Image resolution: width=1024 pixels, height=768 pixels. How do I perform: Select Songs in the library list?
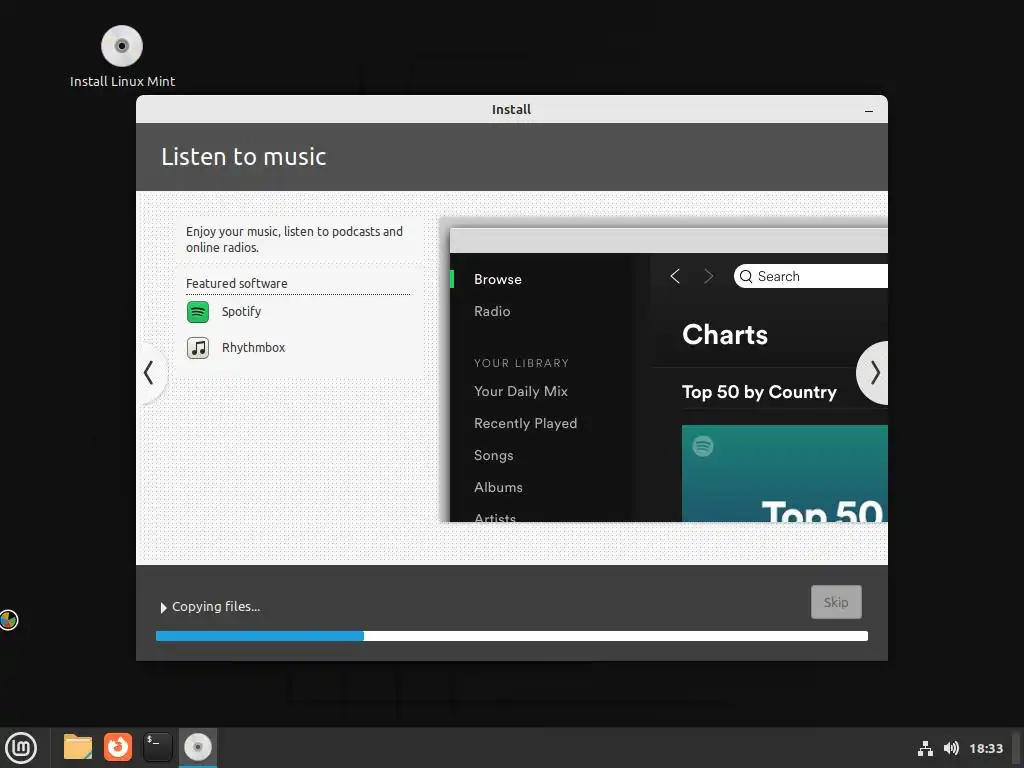coord(493,455)
